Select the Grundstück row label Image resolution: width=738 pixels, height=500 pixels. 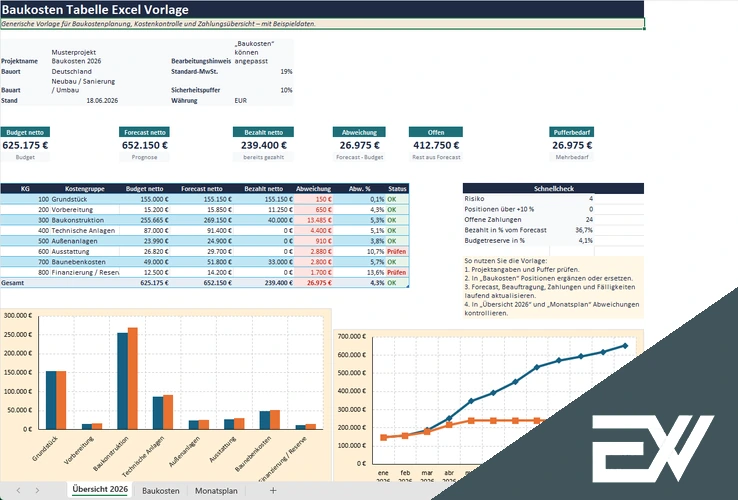(69, 199)
